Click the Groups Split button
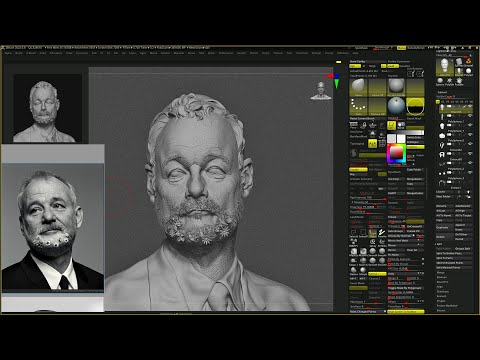 tap(463, 249)
